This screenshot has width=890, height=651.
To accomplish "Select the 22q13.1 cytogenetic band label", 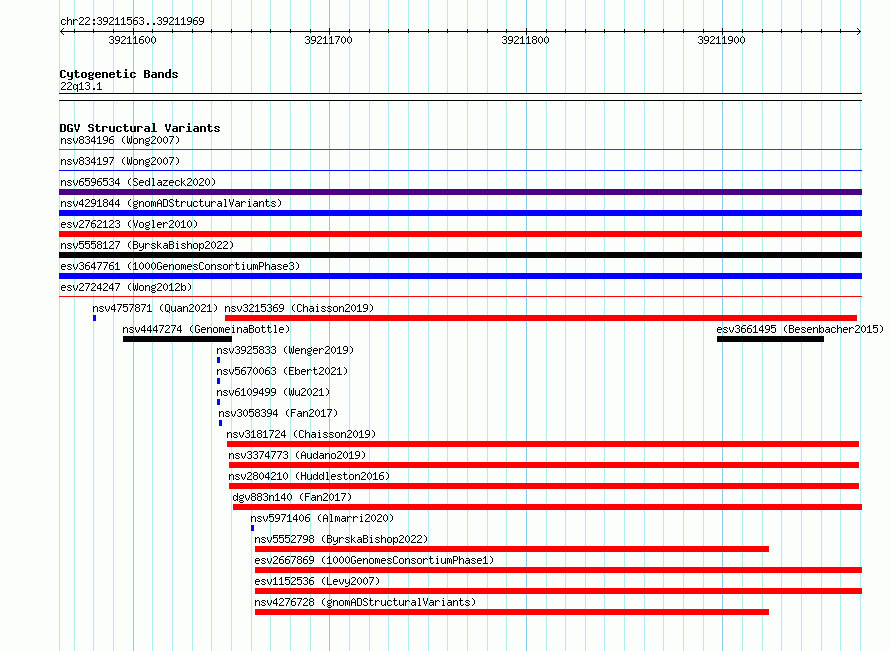I will click(x=81, y=86).
